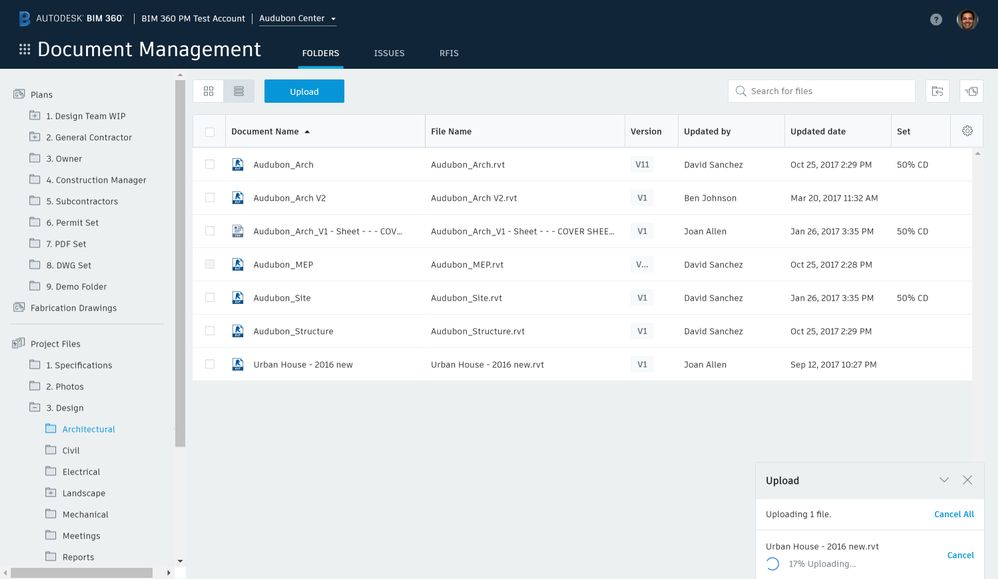
Task: Select the Civil folder
Action: coord(71,450)
